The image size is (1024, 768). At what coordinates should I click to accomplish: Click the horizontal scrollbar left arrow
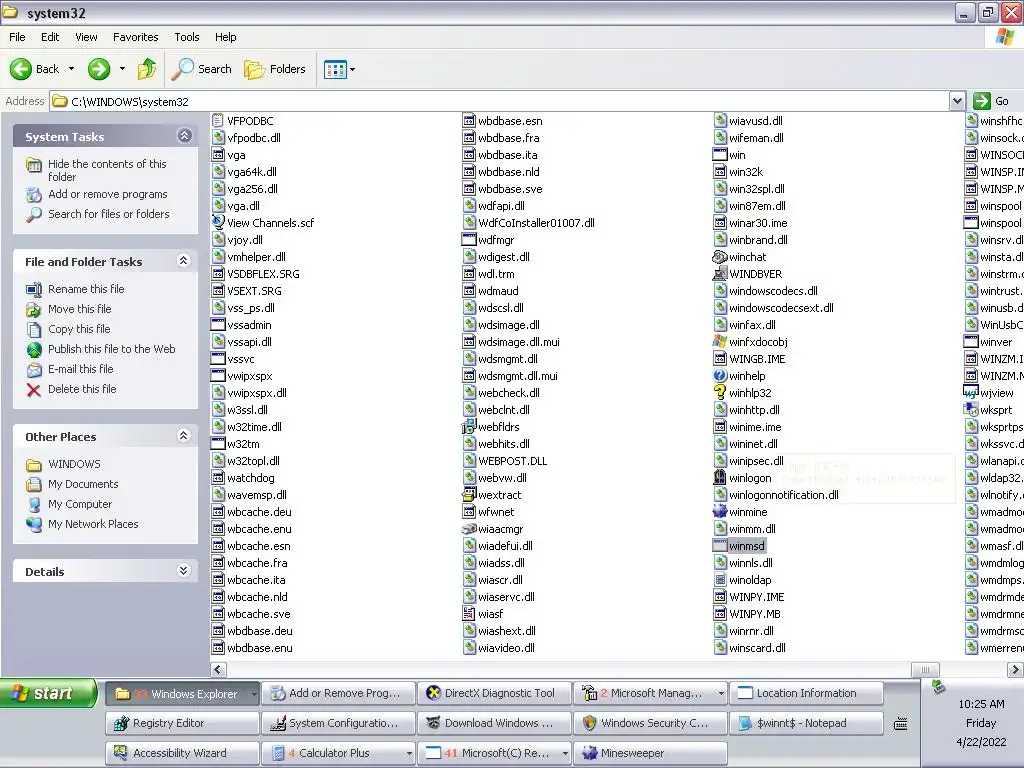pos(218,669)
